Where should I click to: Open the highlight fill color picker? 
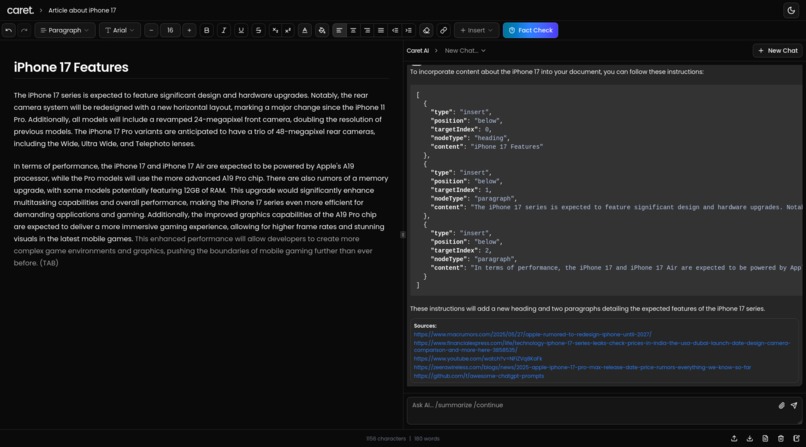[x=322, y=30]
